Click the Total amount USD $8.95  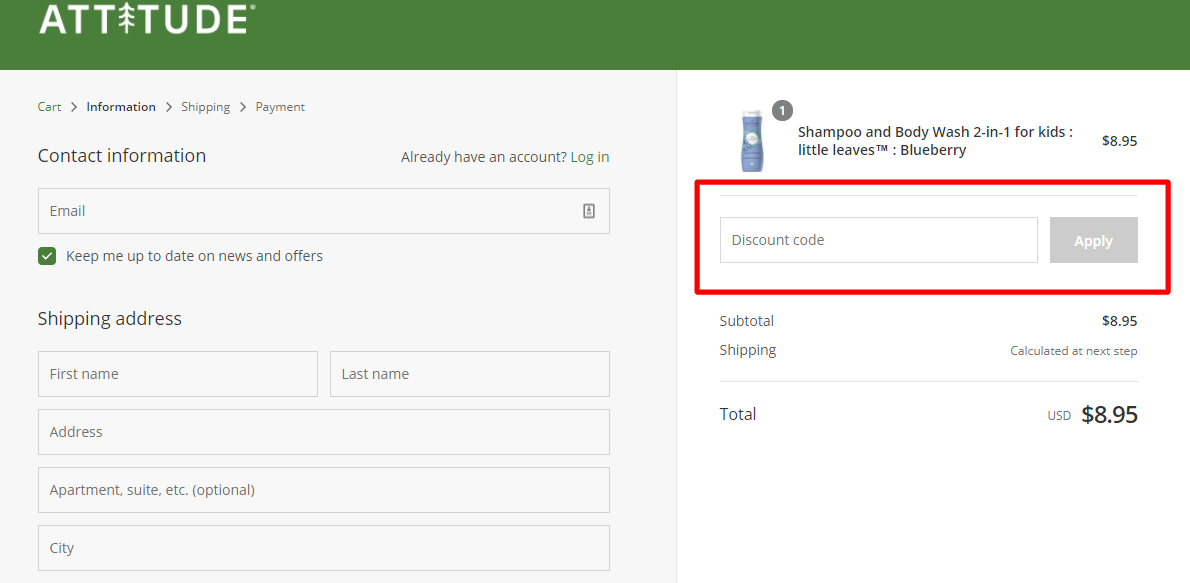(x=1092, y=414)
